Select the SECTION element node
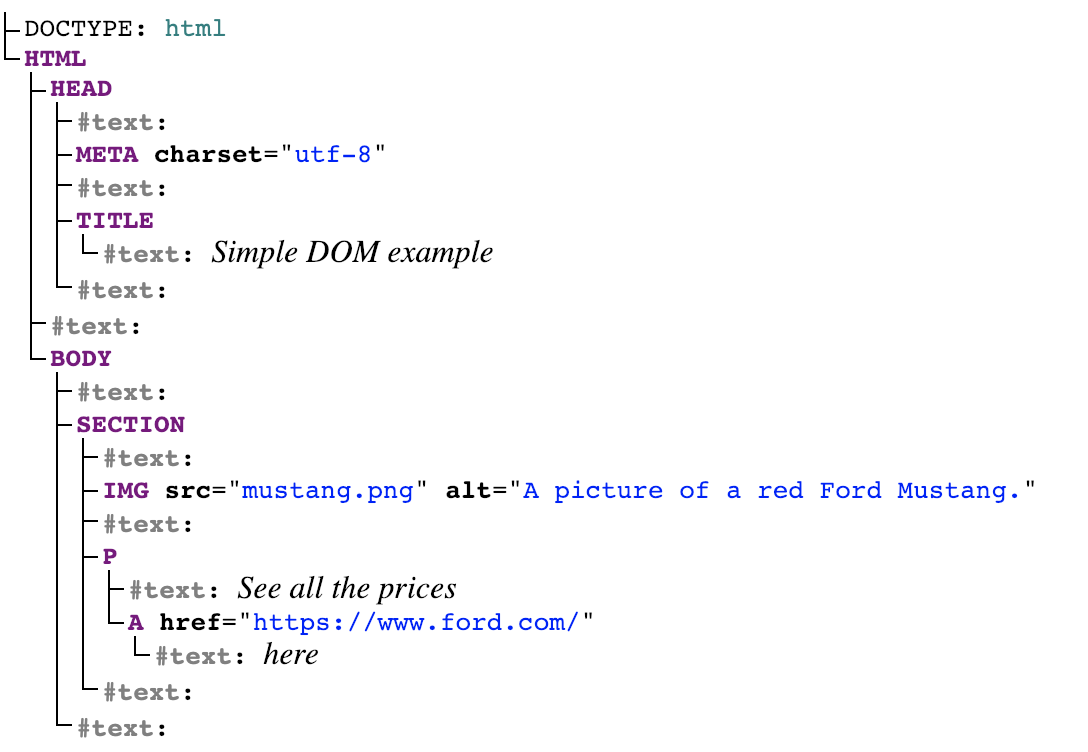The width and height of the screenshot is (1088, 752). point(131,425)
